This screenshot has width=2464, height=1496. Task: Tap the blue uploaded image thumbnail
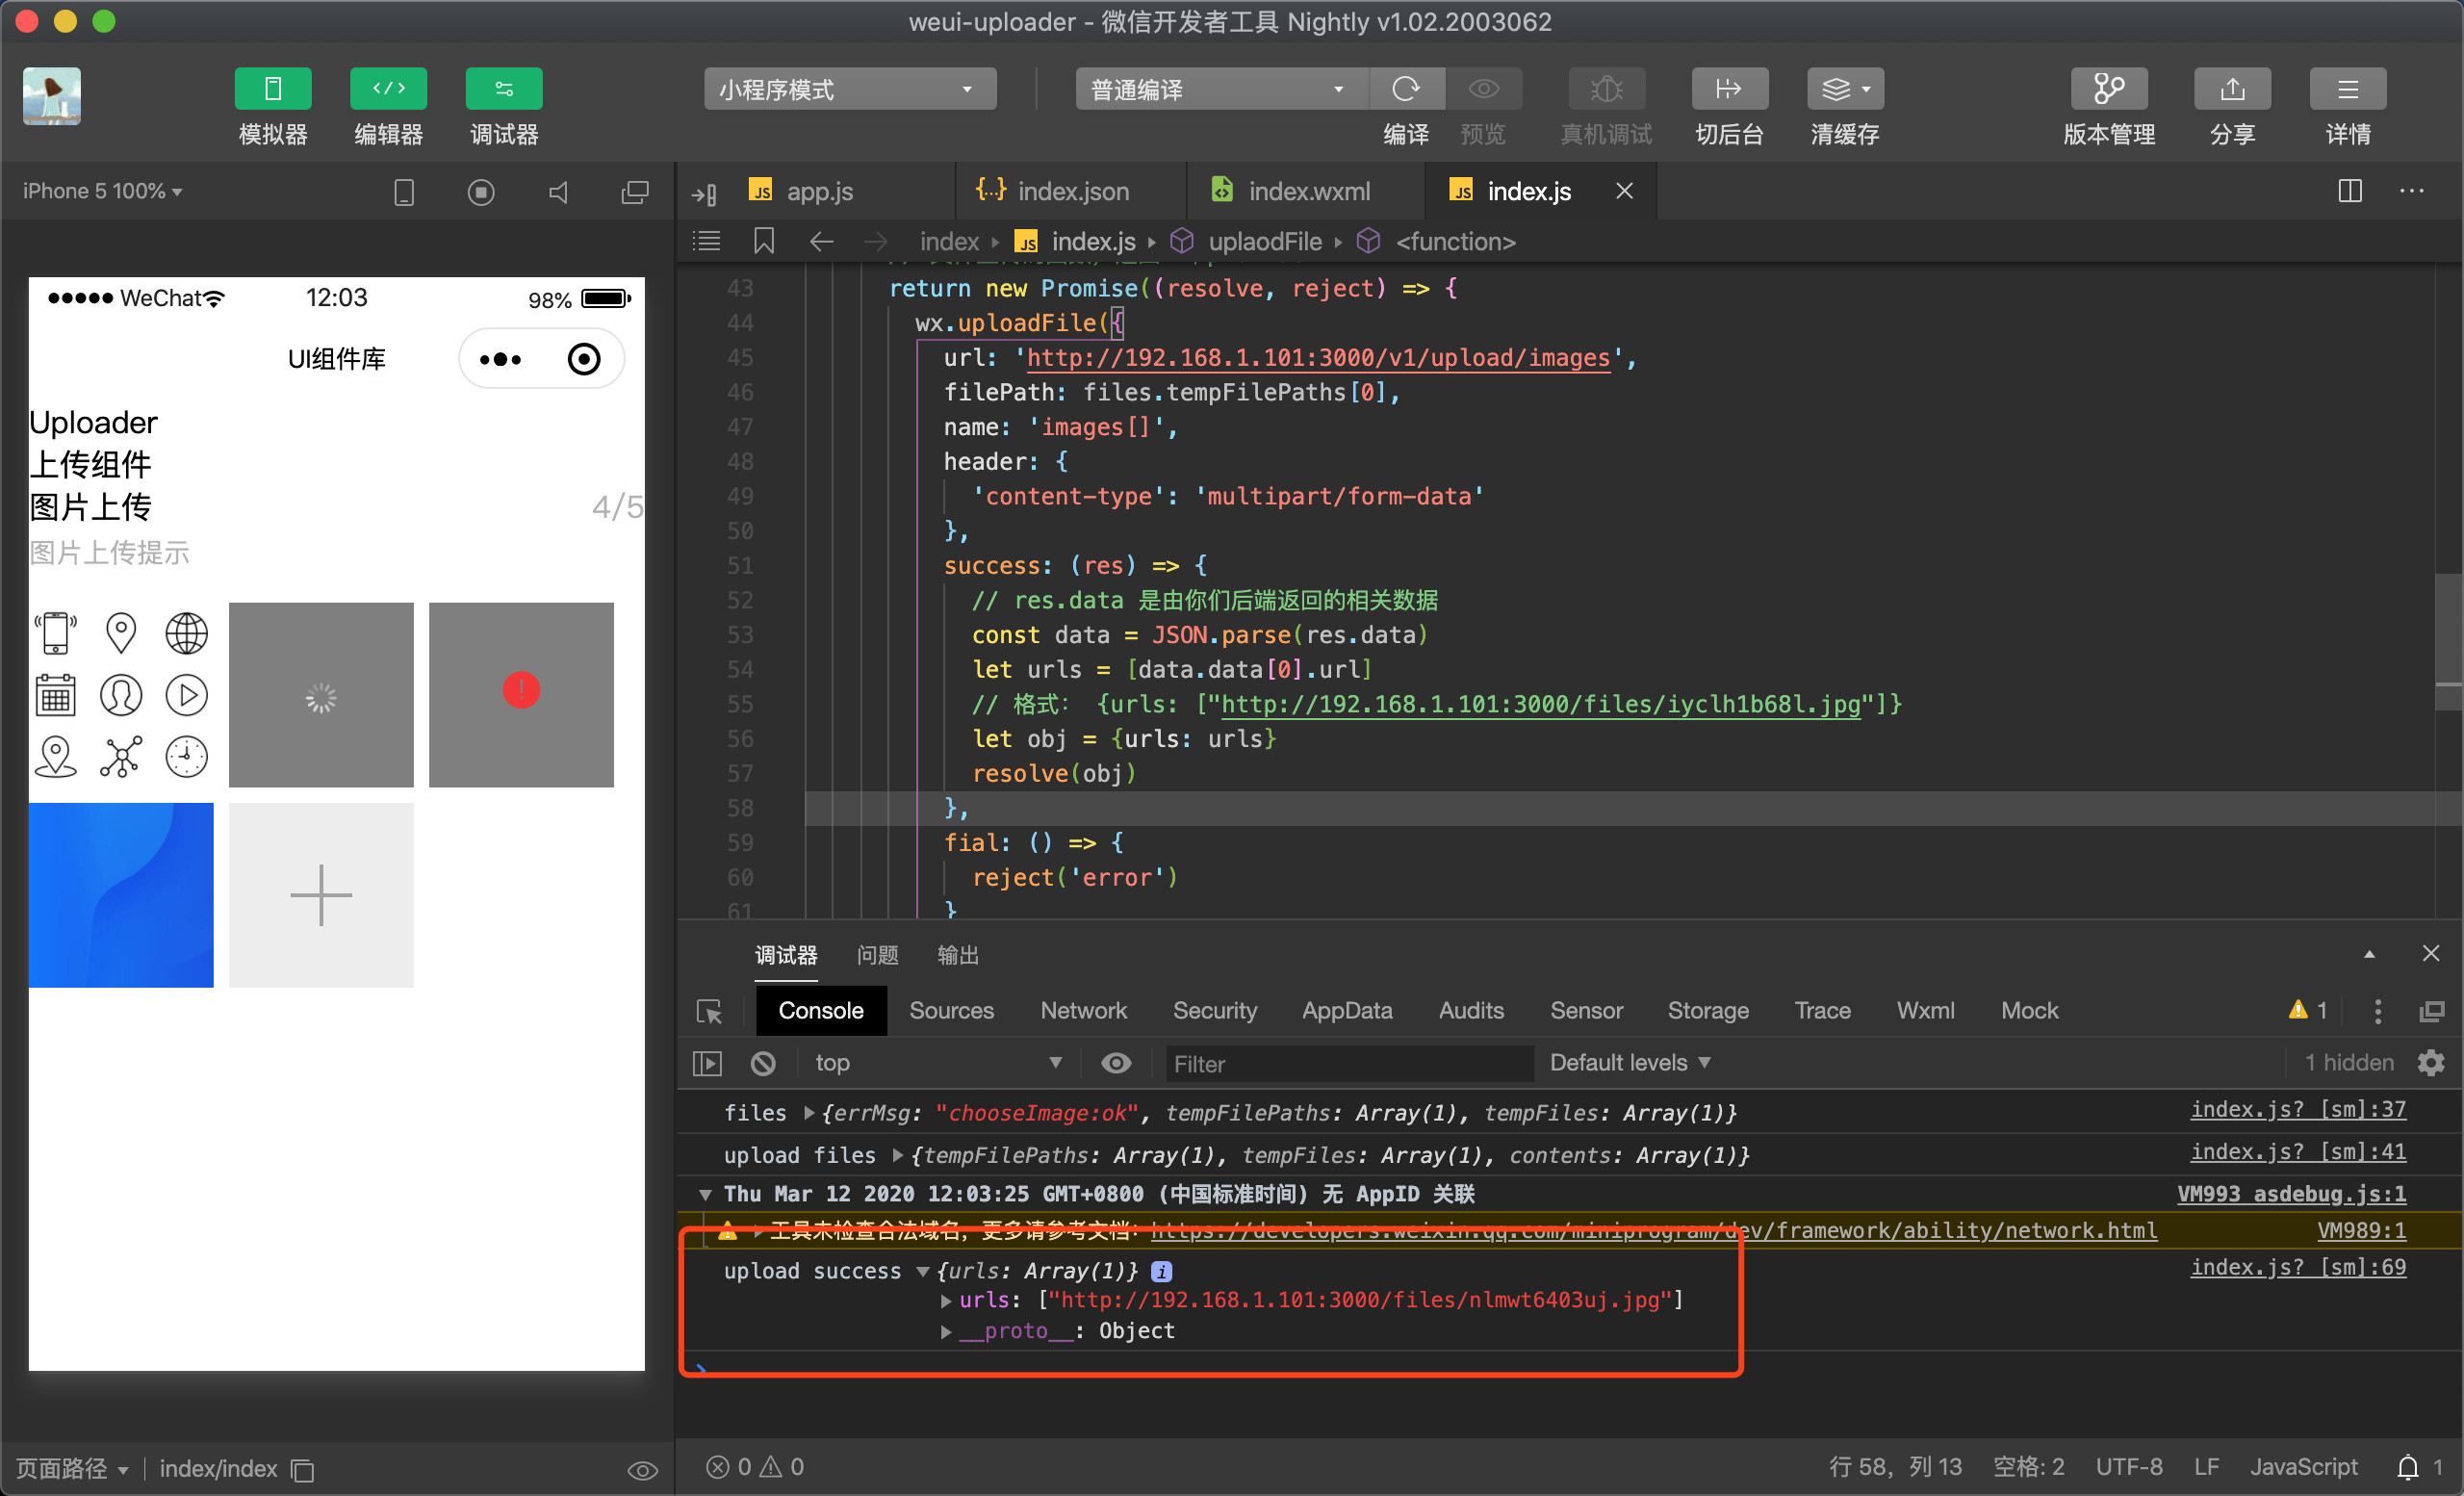click(121, 895)
